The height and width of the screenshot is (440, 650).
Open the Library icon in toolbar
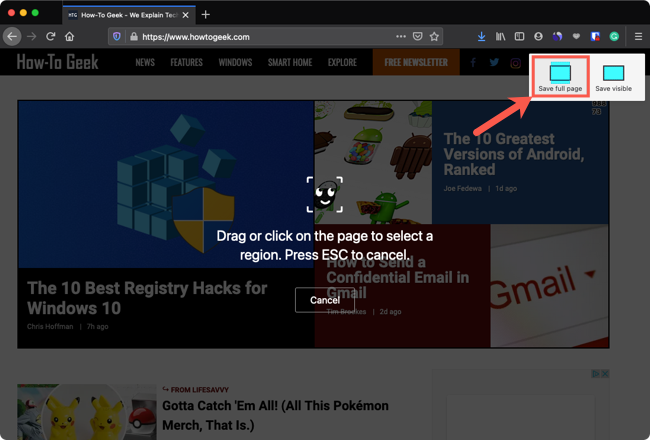click(x=500, y=37)
